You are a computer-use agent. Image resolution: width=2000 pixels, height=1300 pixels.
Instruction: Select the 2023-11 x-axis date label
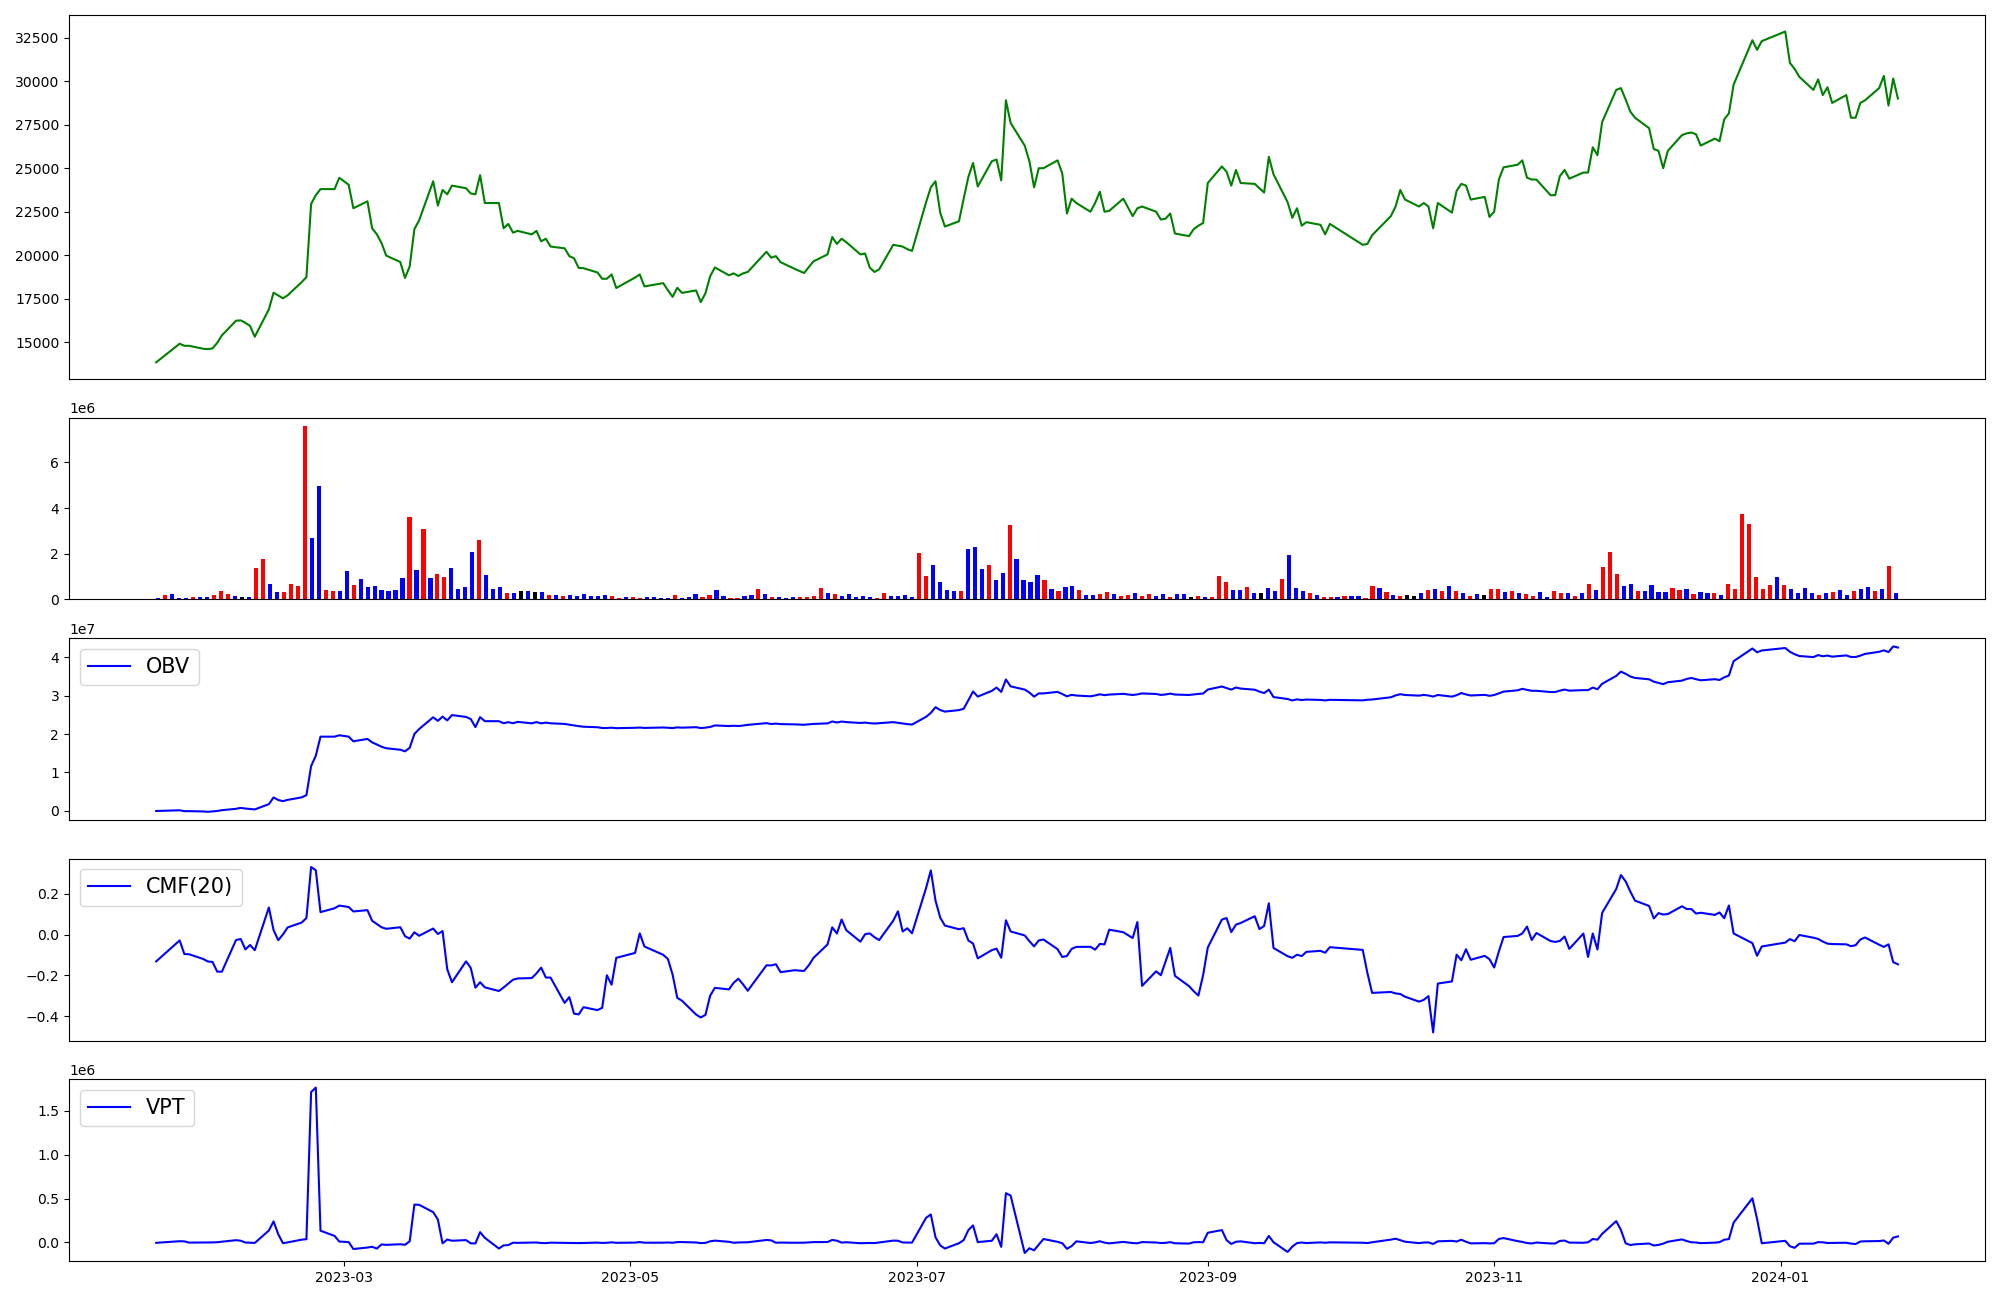click(x=1494, y=1277)
